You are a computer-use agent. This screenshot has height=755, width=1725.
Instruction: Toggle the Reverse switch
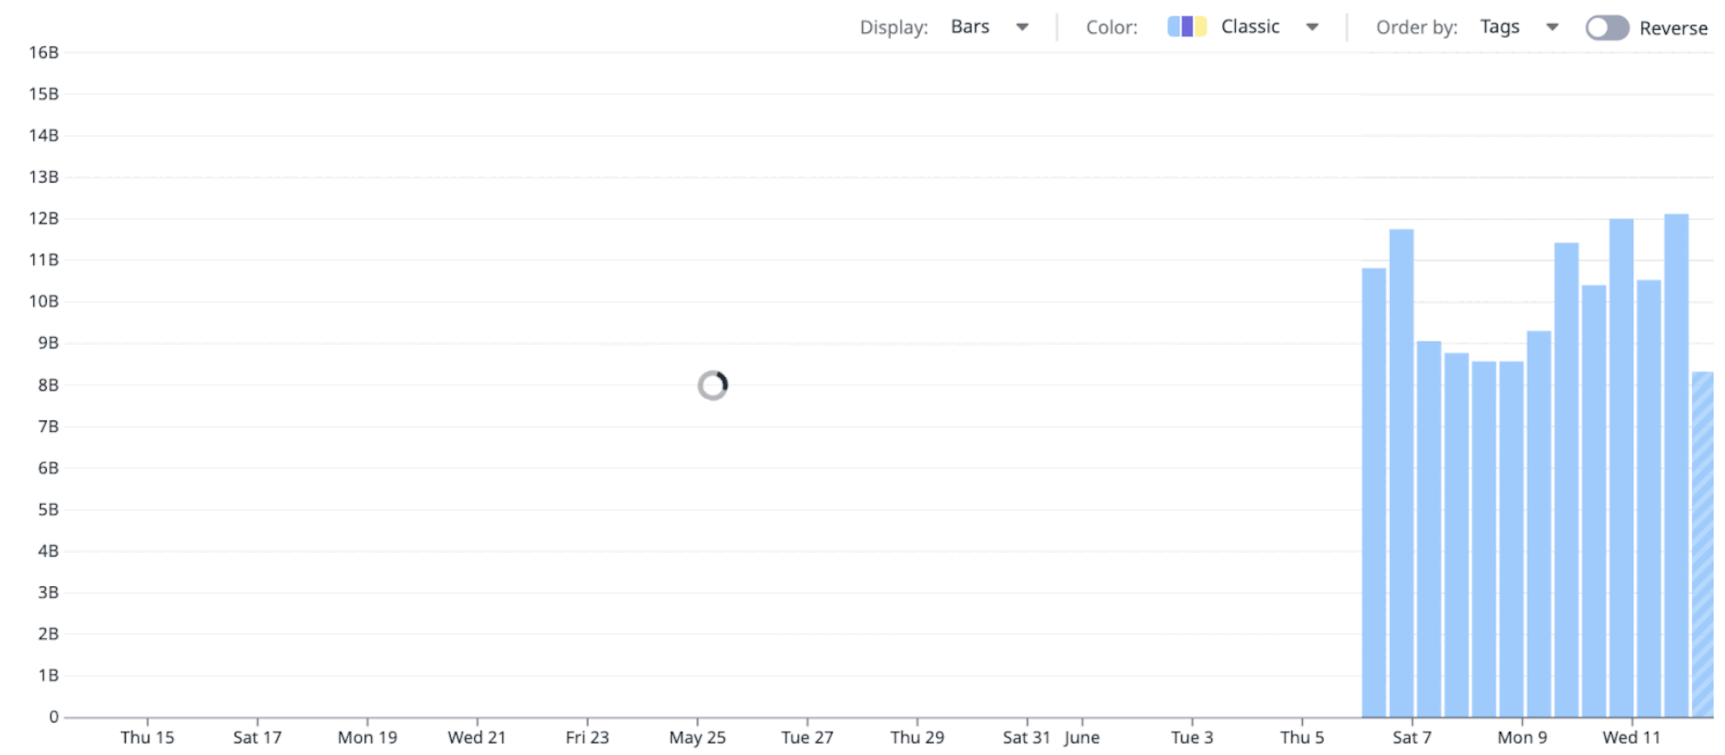coord(1607,28)
